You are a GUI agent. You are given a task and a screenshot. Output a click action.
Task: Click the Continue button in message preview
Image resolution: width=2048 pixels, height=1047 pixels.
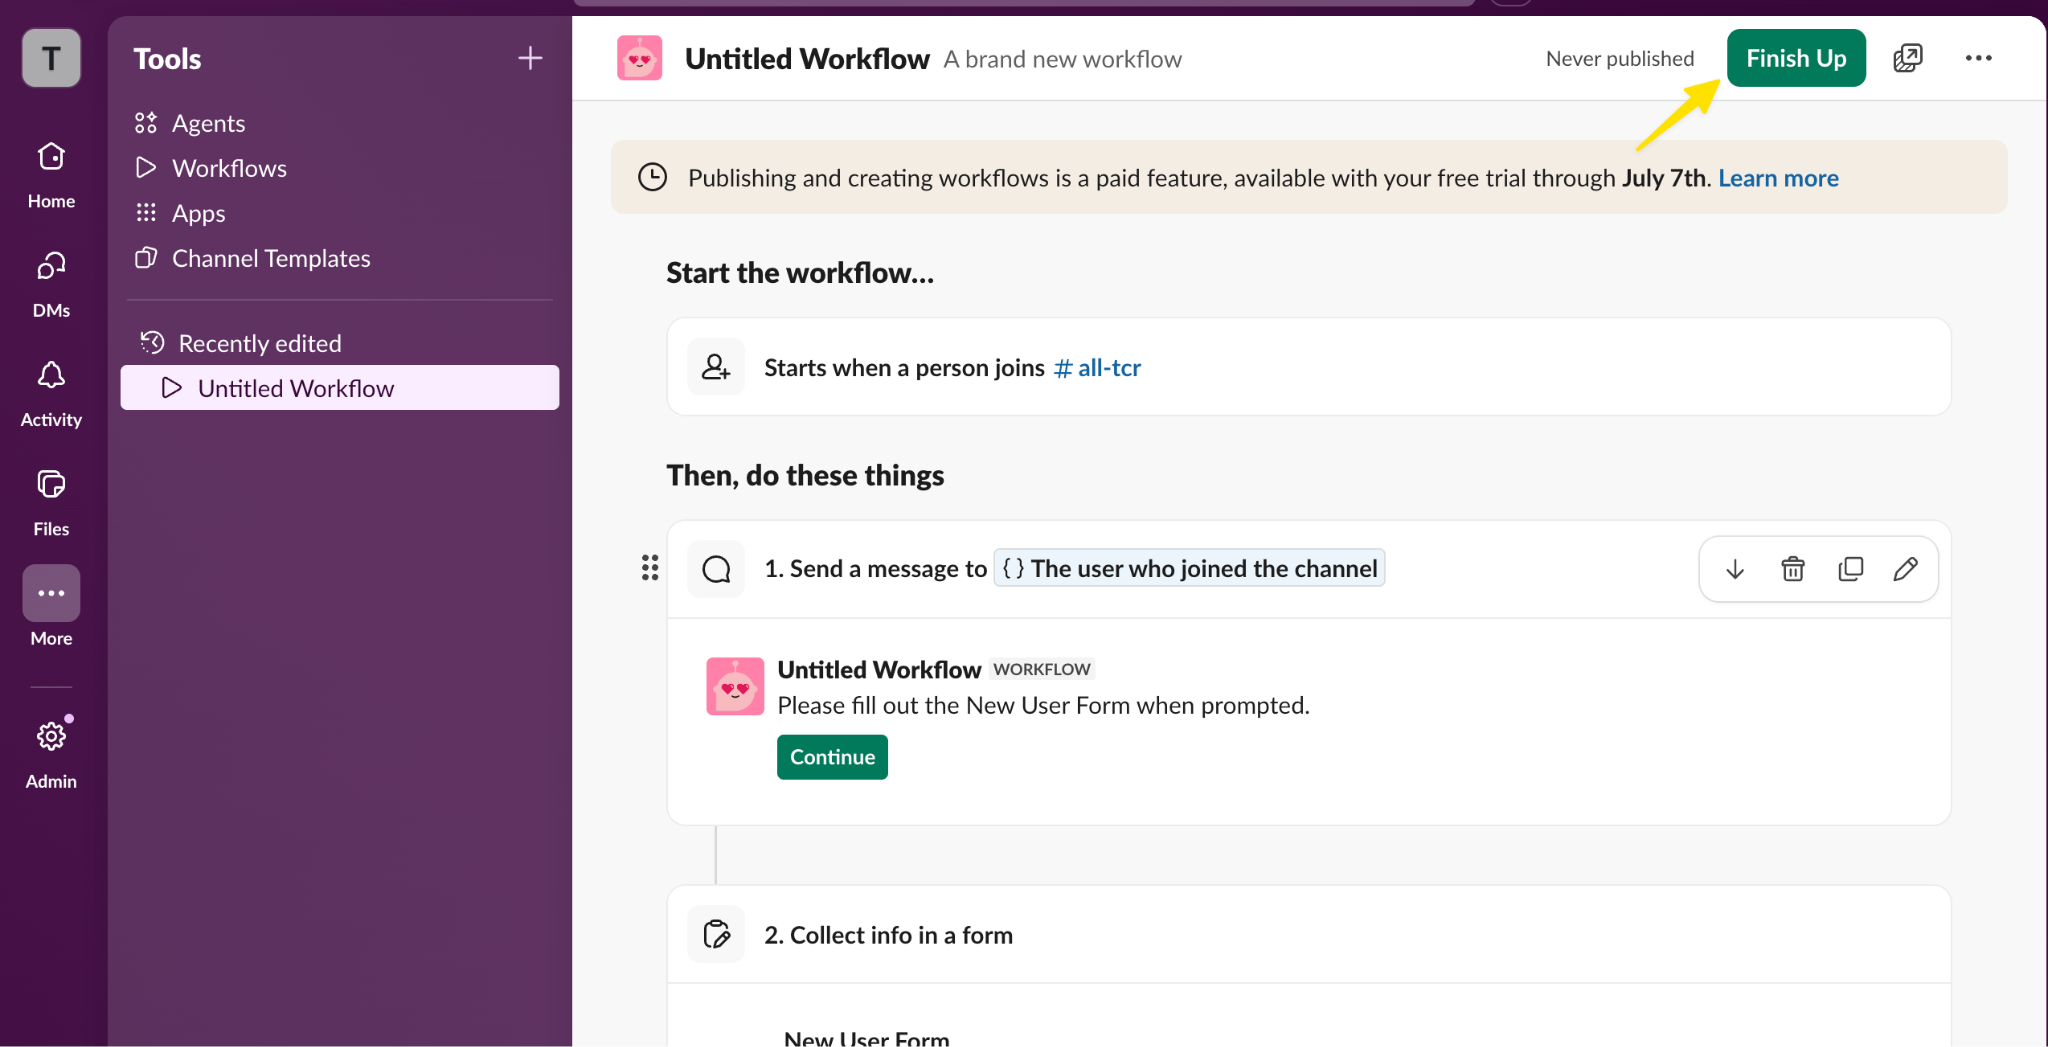click(x=832, y=757)
